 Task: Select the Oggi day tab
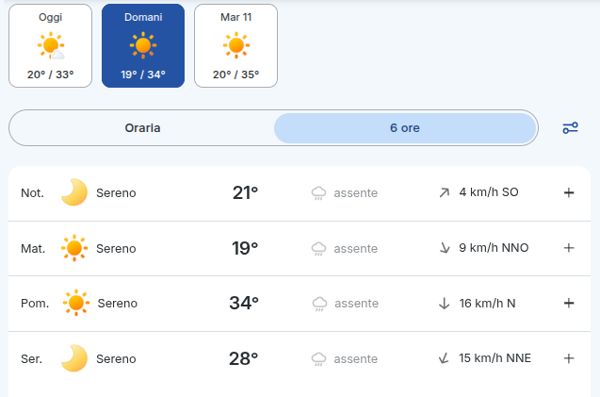coord(51,46)
